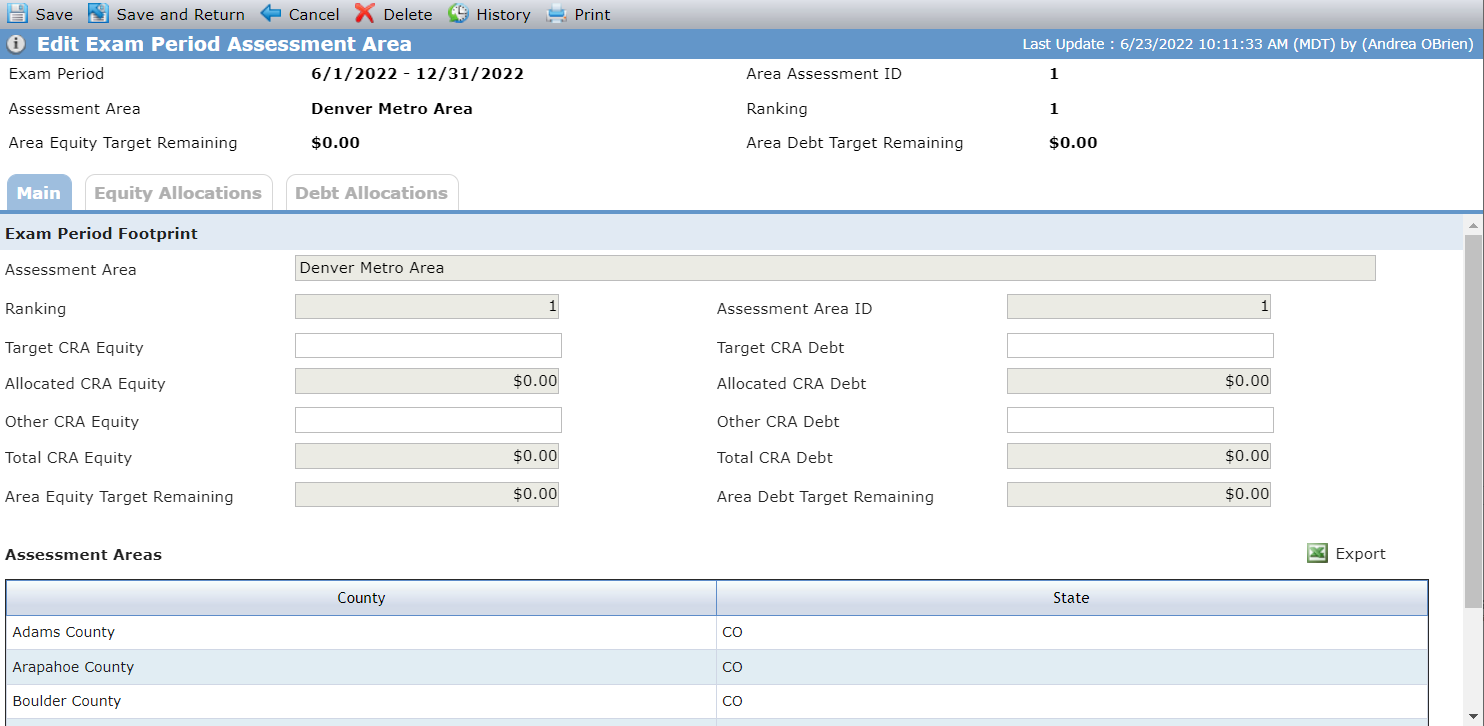Click the read-only Assessment Area ID field
The height and width of the screenshot is (726, 1484).
[x=1139, y=307]
